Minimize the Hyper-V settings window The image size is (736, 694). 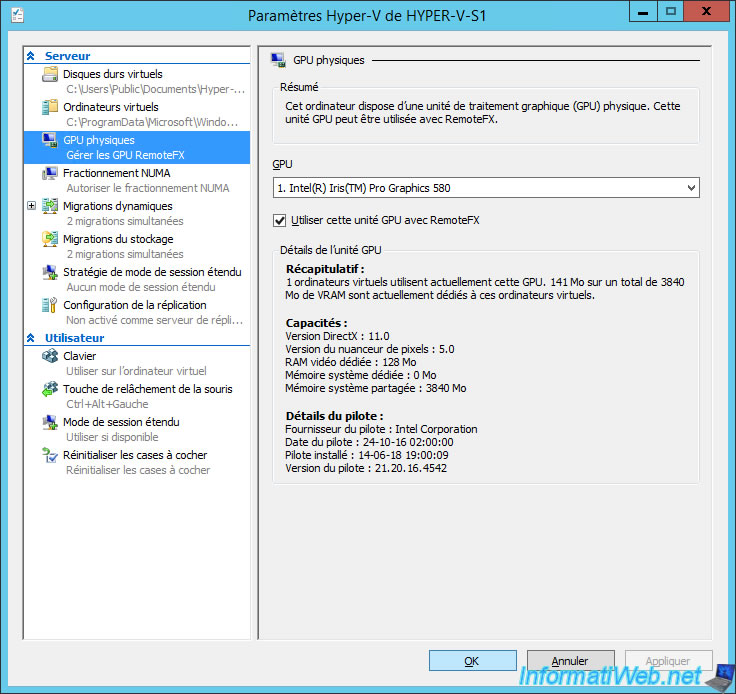(x=643, y=11)
